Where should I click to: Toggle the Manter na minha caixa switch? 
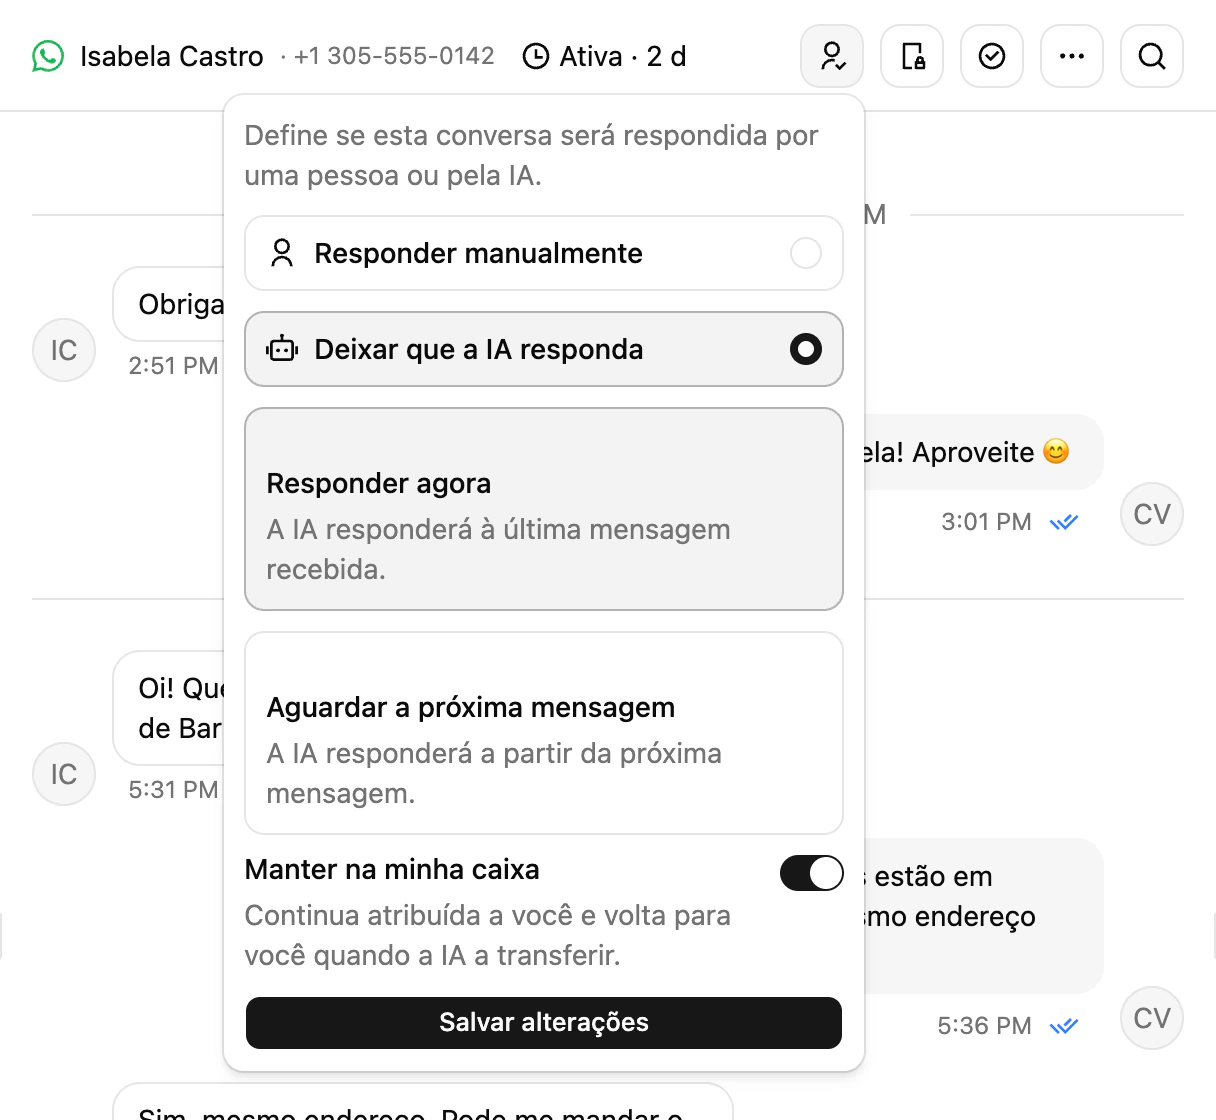coord(812,873)
